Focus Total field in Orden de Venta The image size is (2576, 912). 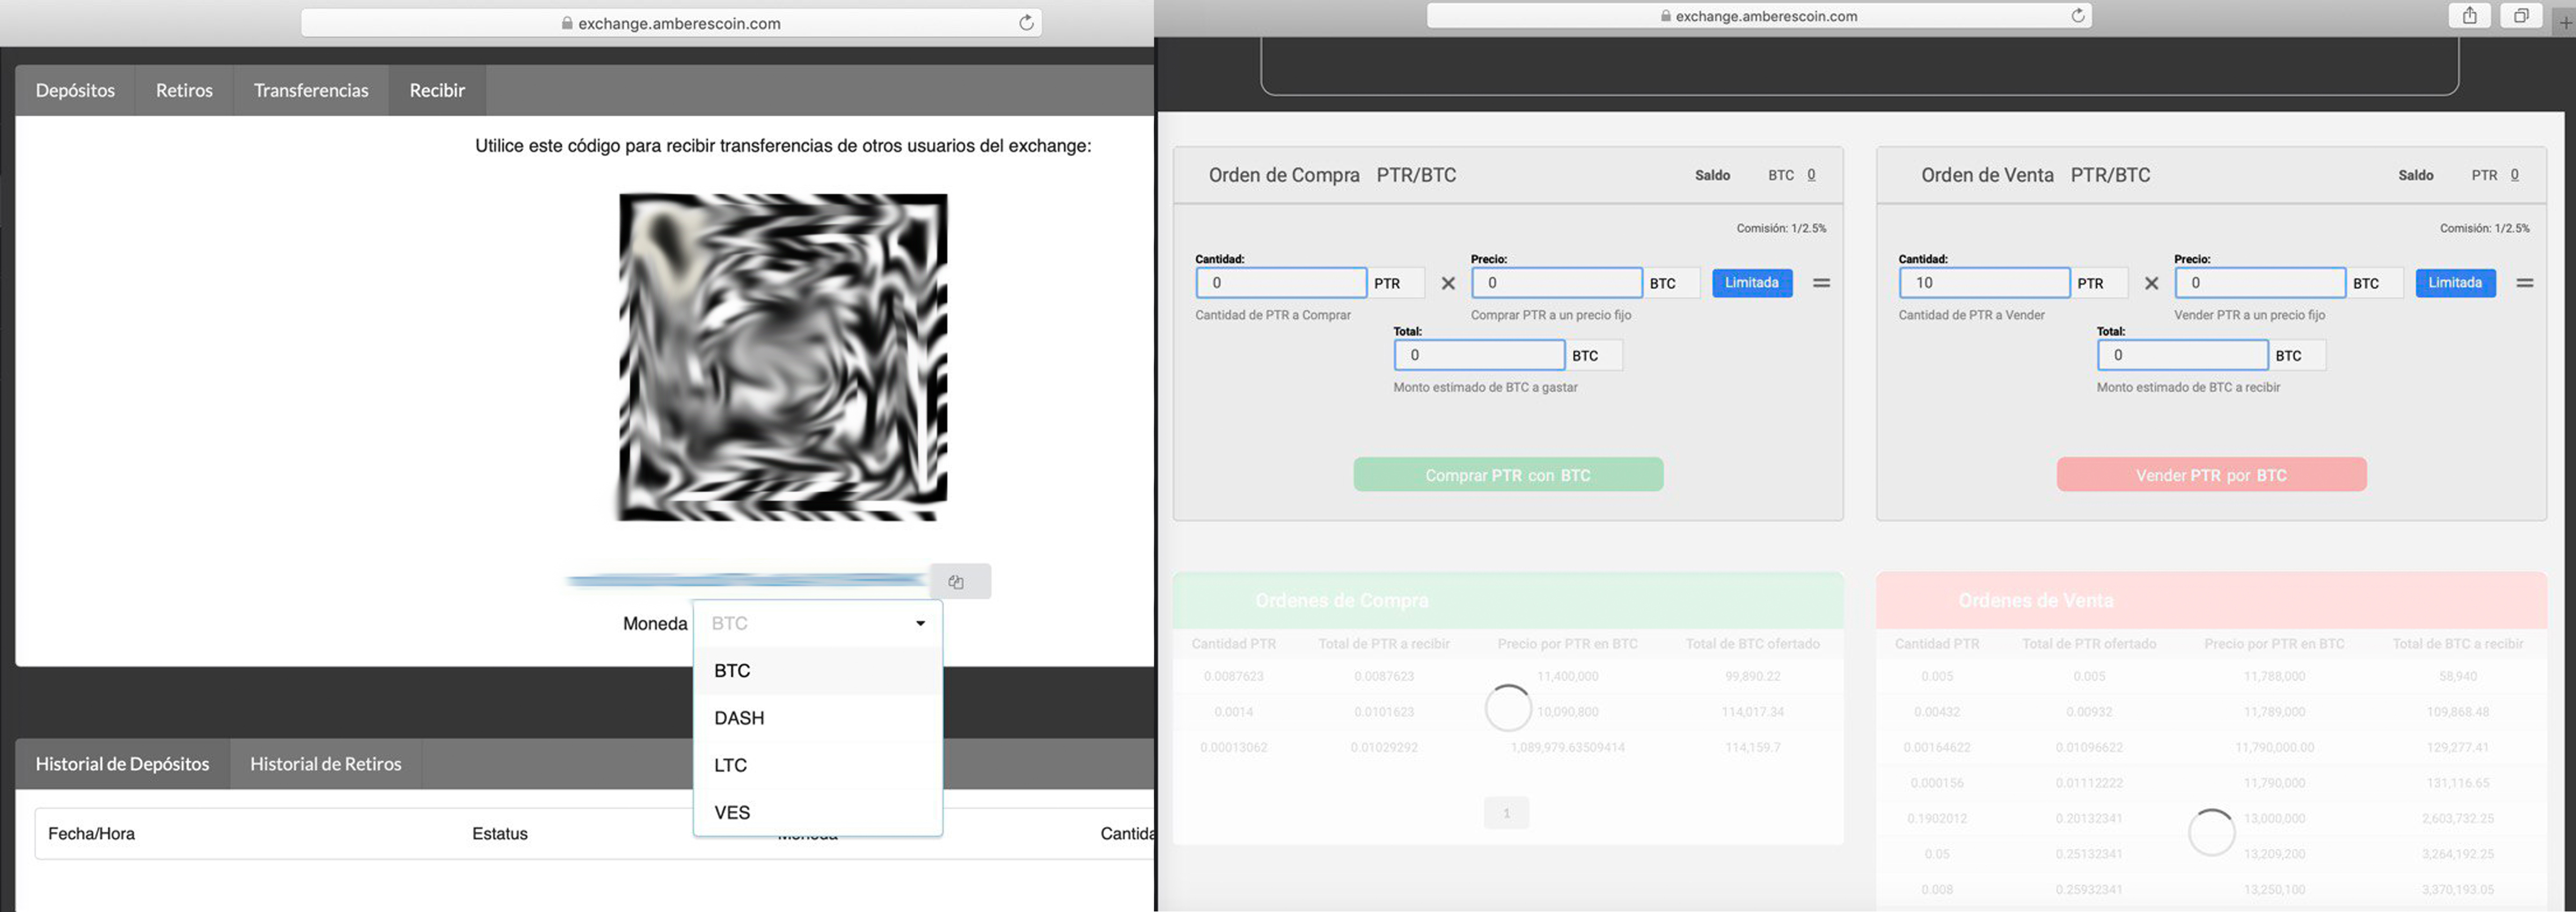click(2183, 355)
